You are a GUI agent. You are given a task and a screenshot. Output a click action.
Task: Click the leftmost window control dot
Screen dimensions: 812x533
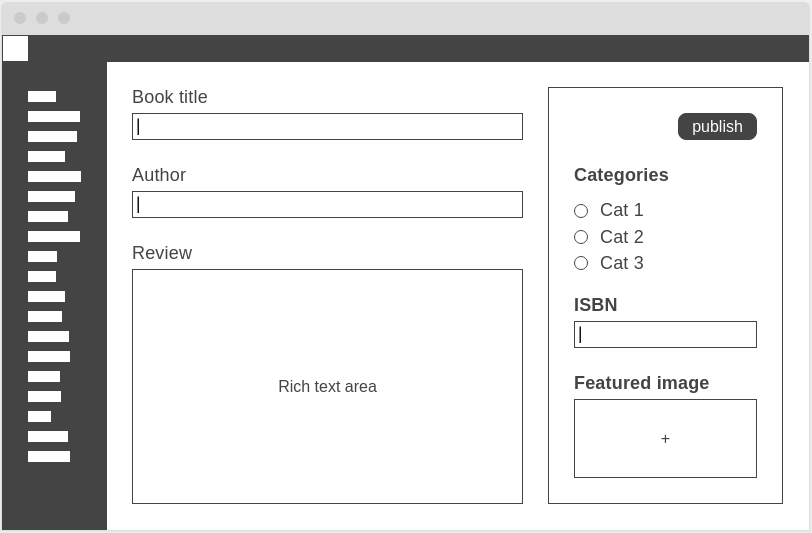click(x=20, y=18)
